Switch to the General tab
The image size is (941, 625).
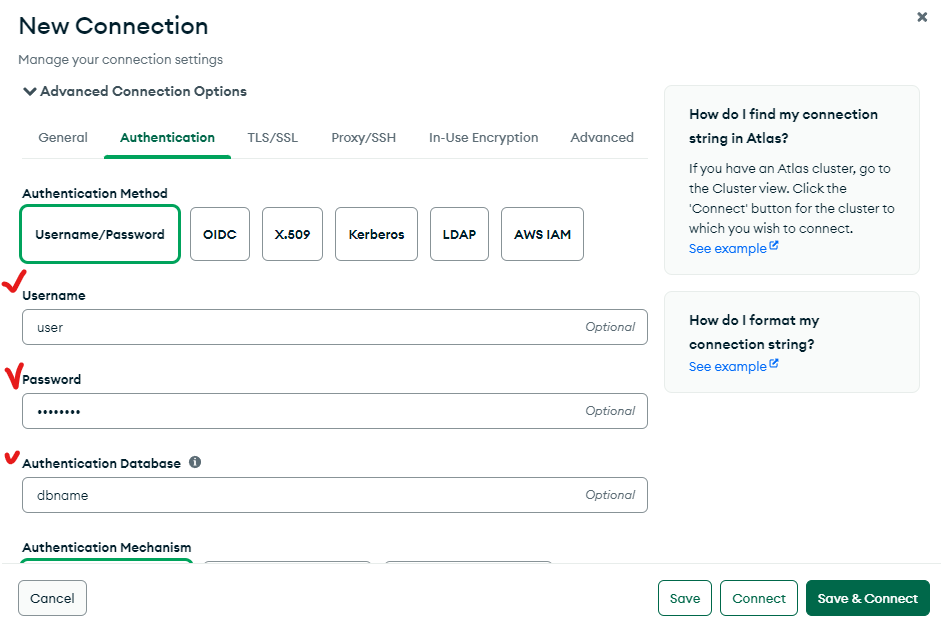pos(63,137)
